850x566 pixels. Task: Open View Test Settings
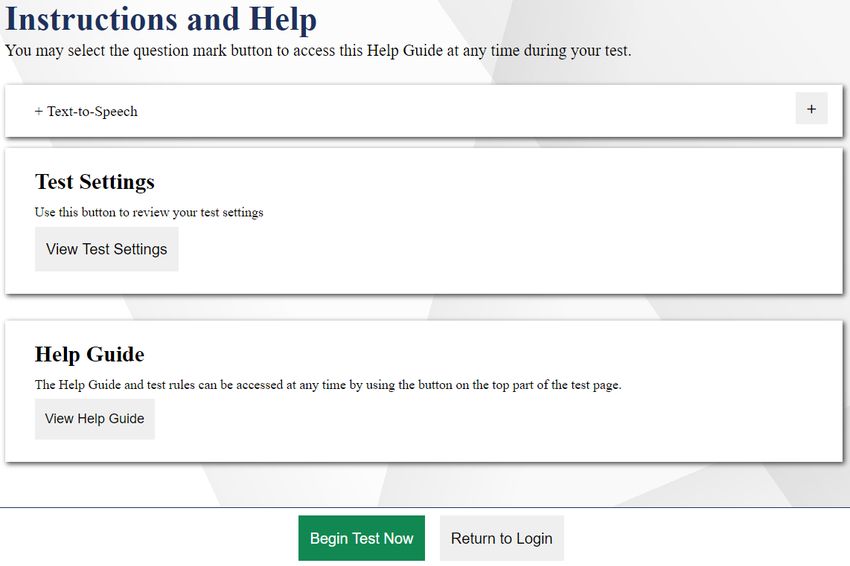tap(107, 249)
